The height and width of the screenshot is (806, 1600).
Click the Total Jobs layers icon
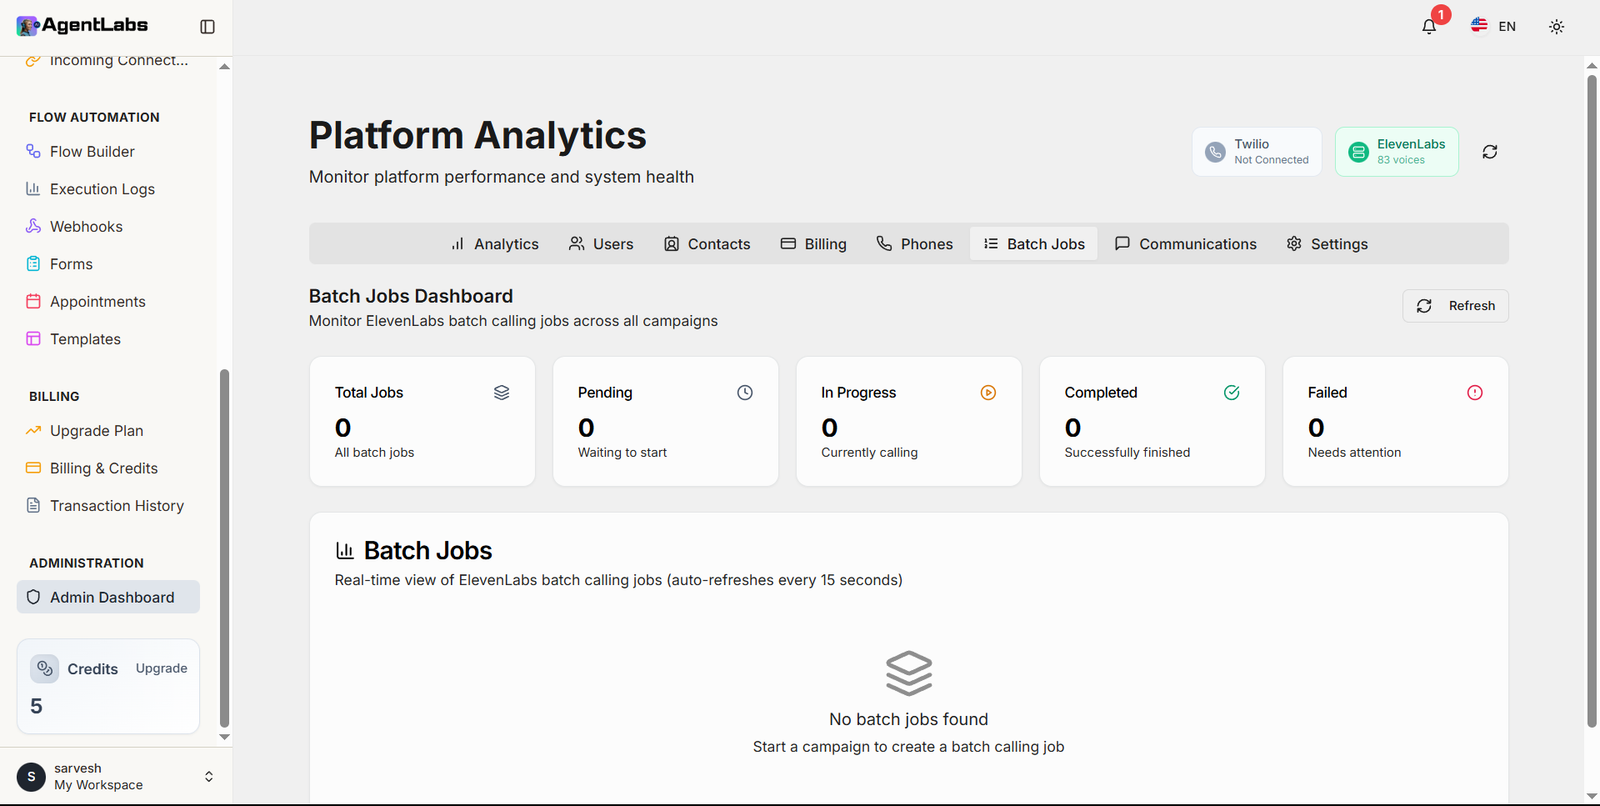point(502,393)
